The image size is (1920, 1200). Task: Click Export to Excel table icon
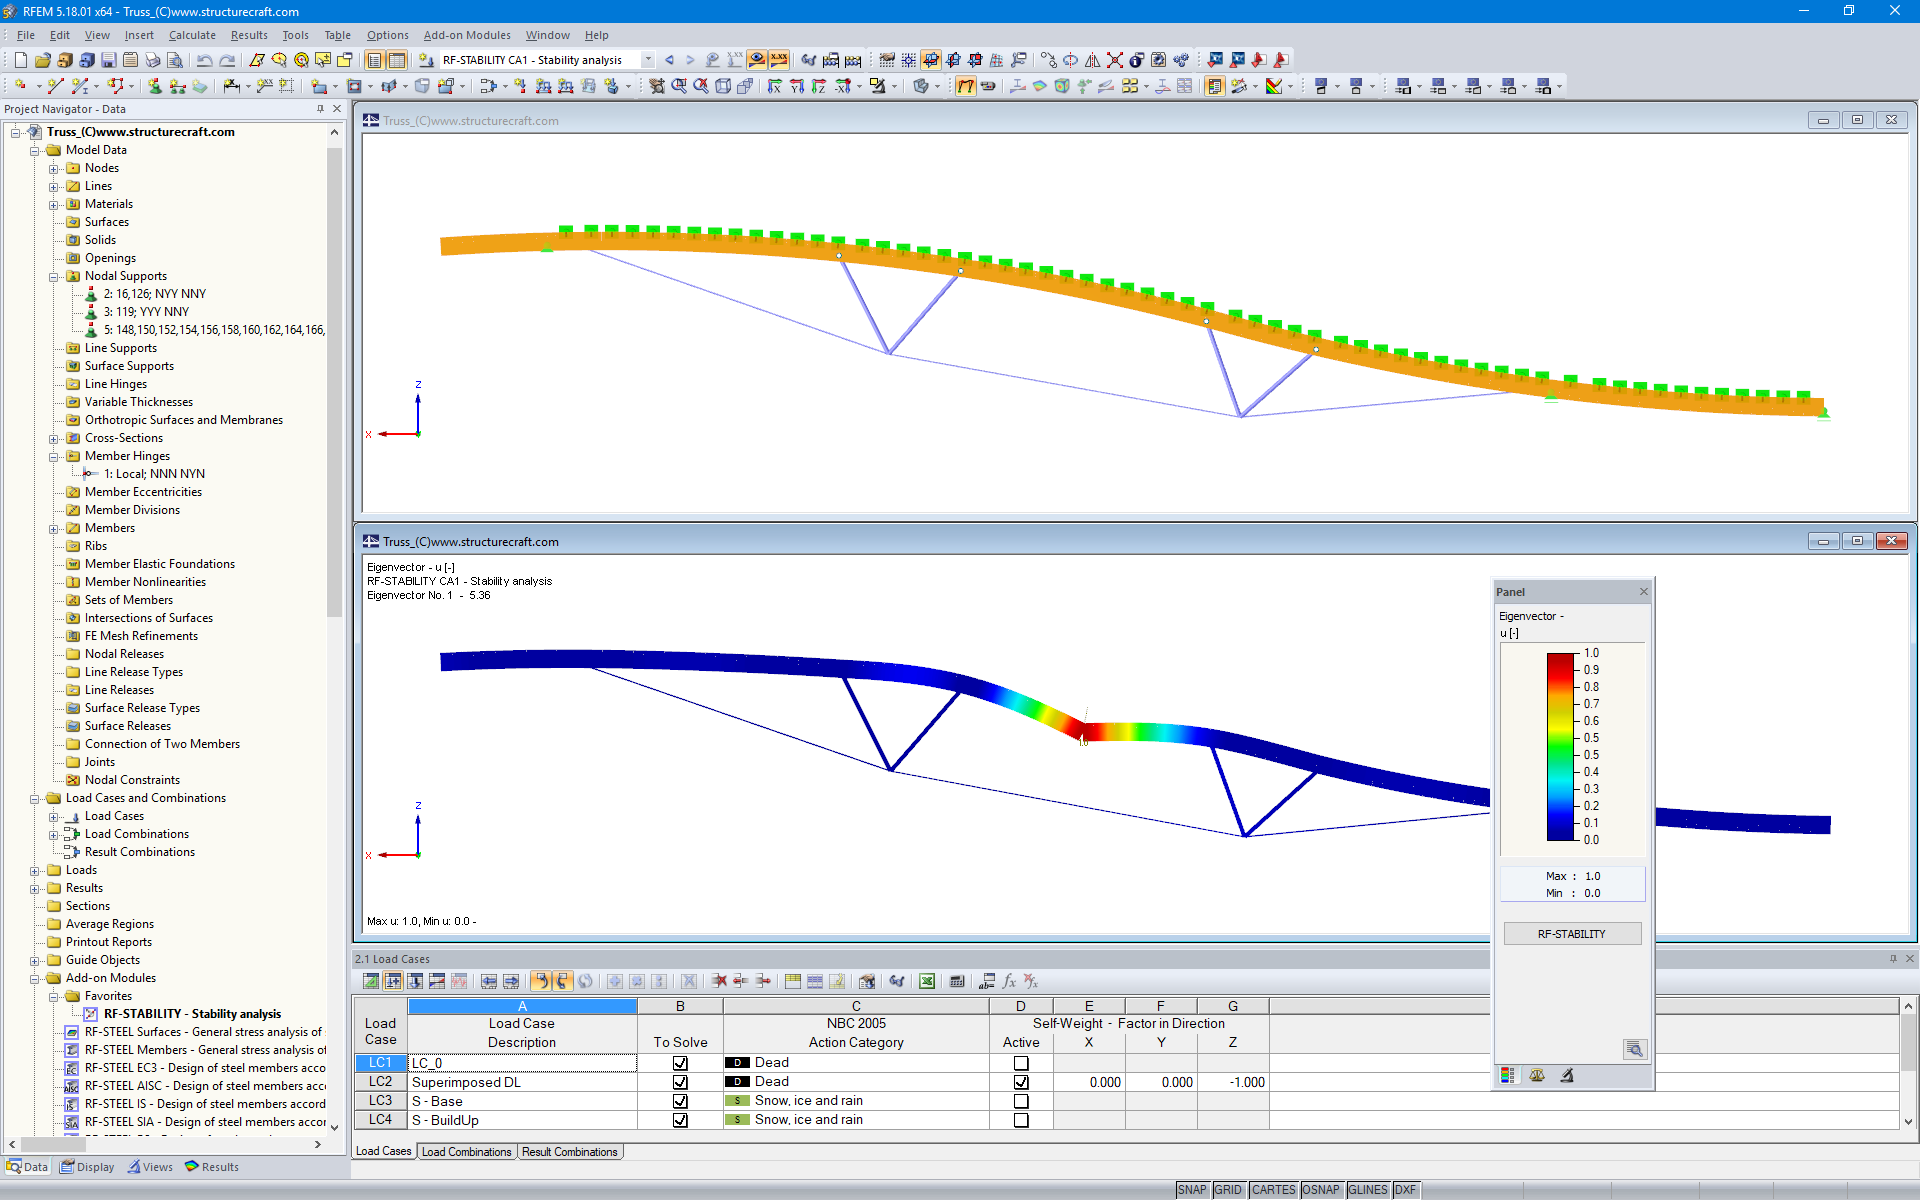pyautogui.click(x=927, y=981)
